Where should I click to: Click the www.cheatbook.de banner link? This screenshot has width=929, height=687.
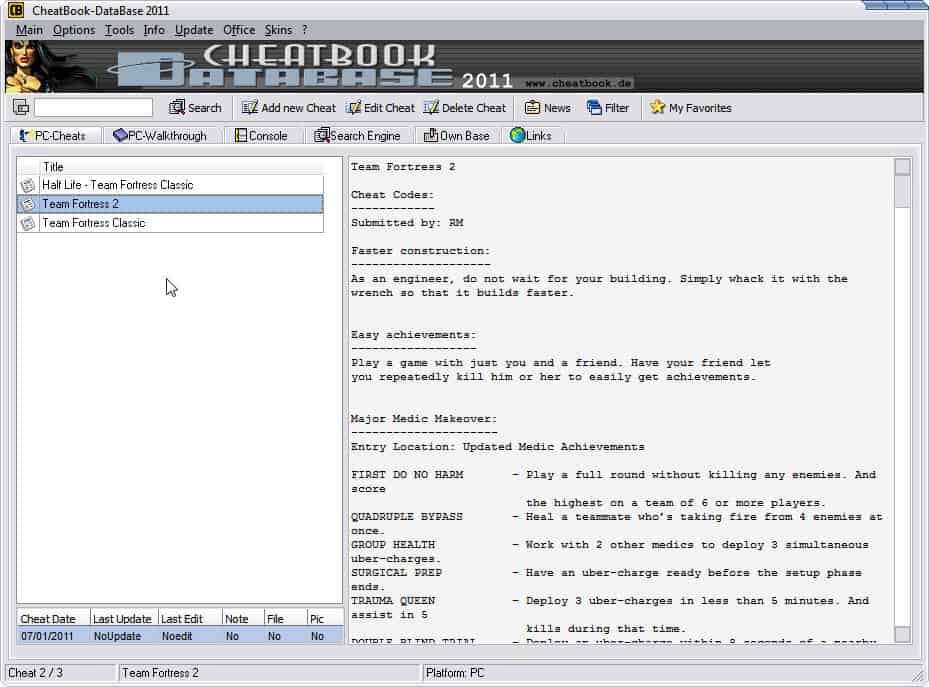[x=578, y=84]
